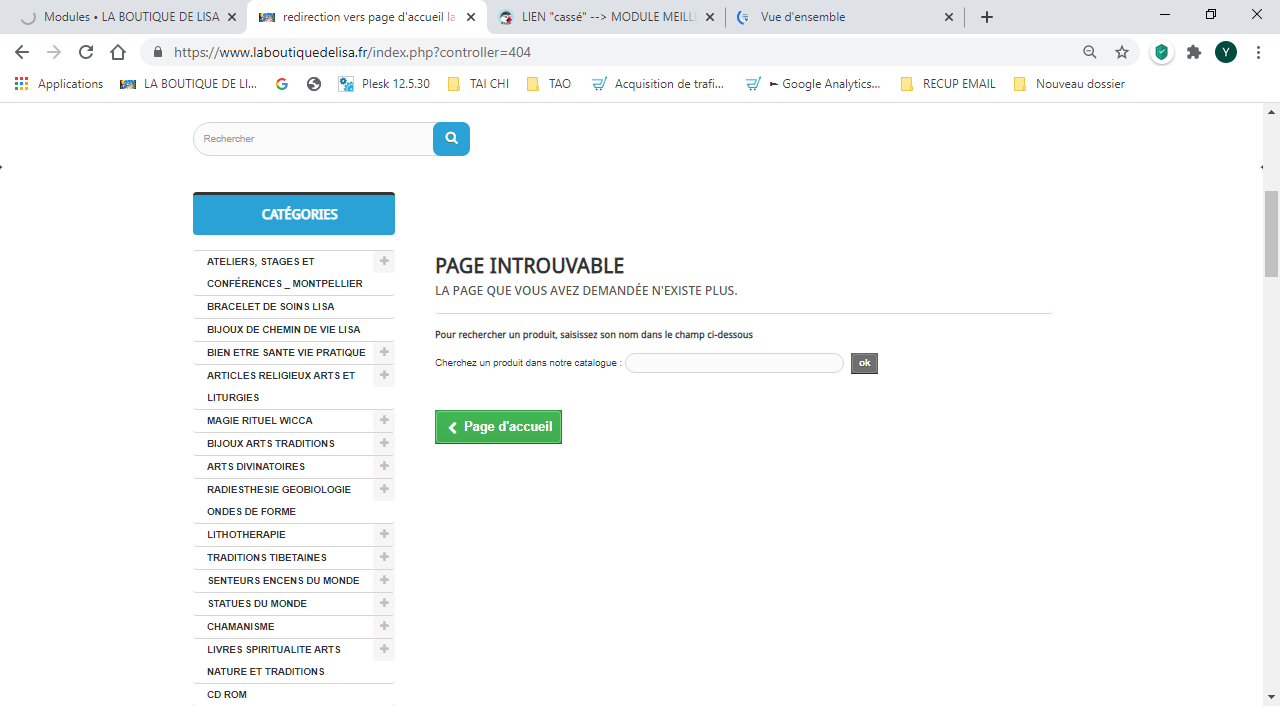The height and width of the screenshot is (706, 1280).
Task: Expand TRADITIONS TIBETAINES category
Action: tap(384, 557)
